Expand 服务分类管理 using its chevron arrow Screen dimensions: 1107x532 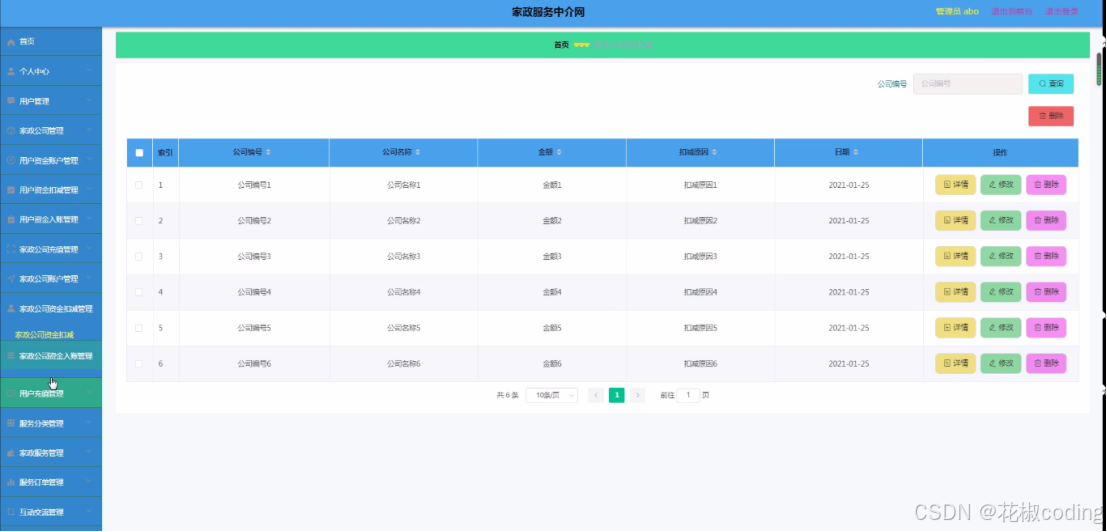click(x=89, y=423)
